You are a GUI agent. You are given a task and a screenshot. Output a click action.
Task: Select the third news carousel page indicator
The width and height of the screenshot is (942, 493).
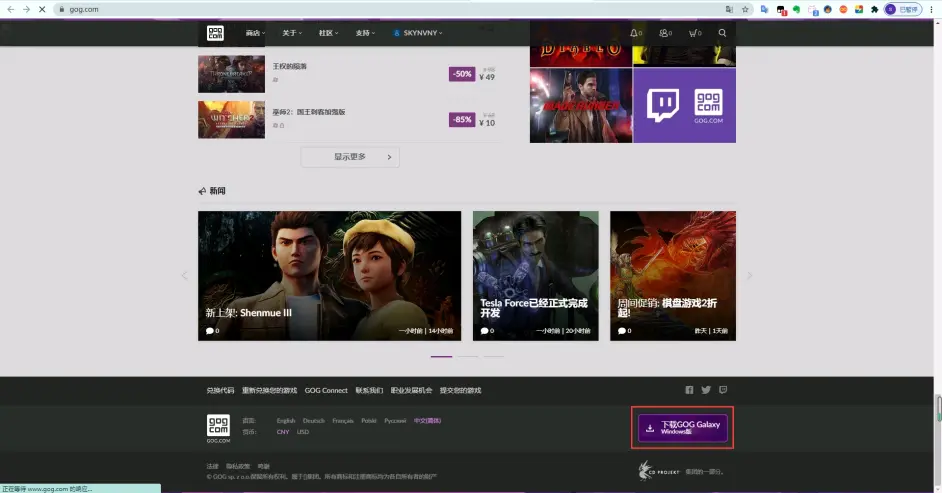coord(494,357)
